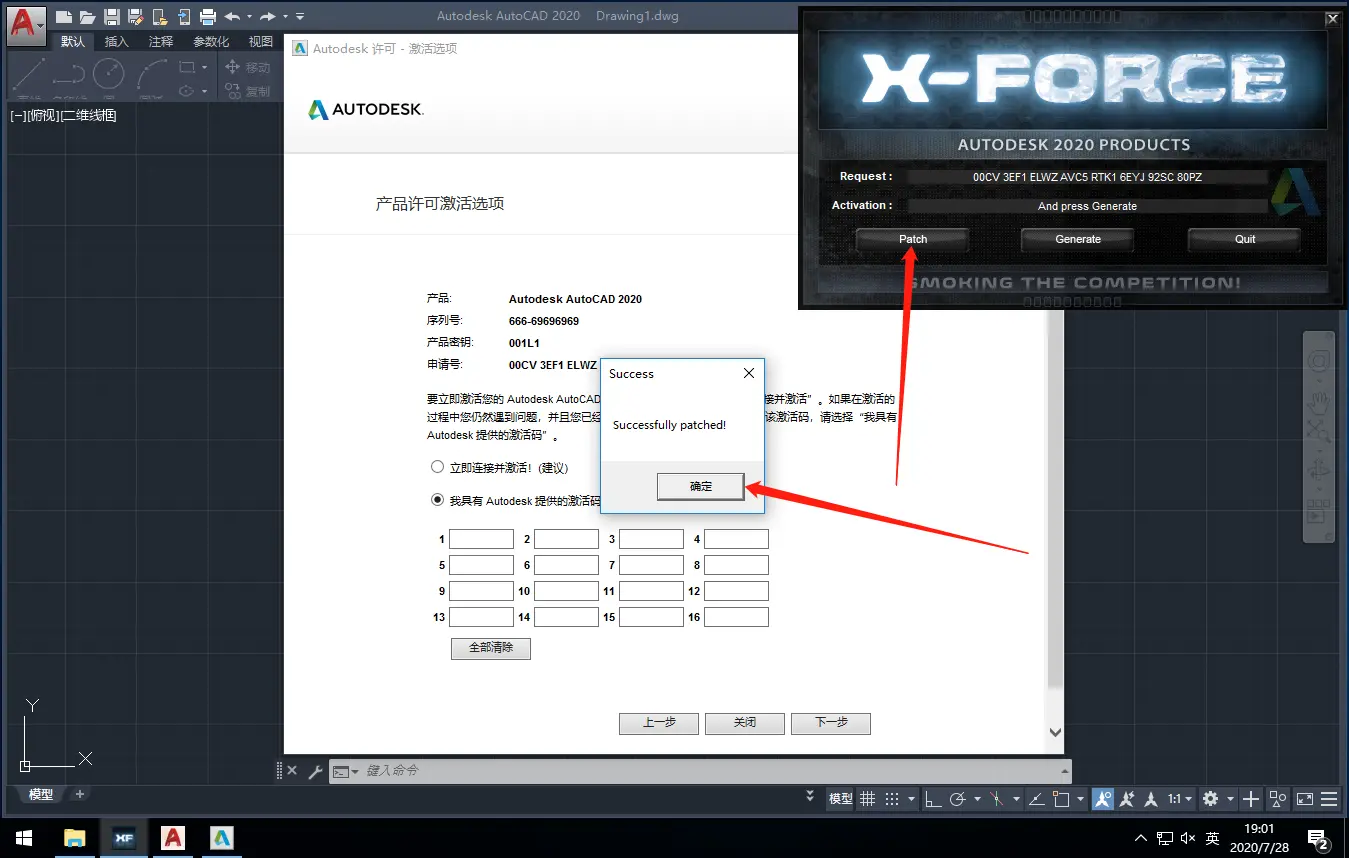
Task: Toggle polar tracking in status bar
Action: 957,799
